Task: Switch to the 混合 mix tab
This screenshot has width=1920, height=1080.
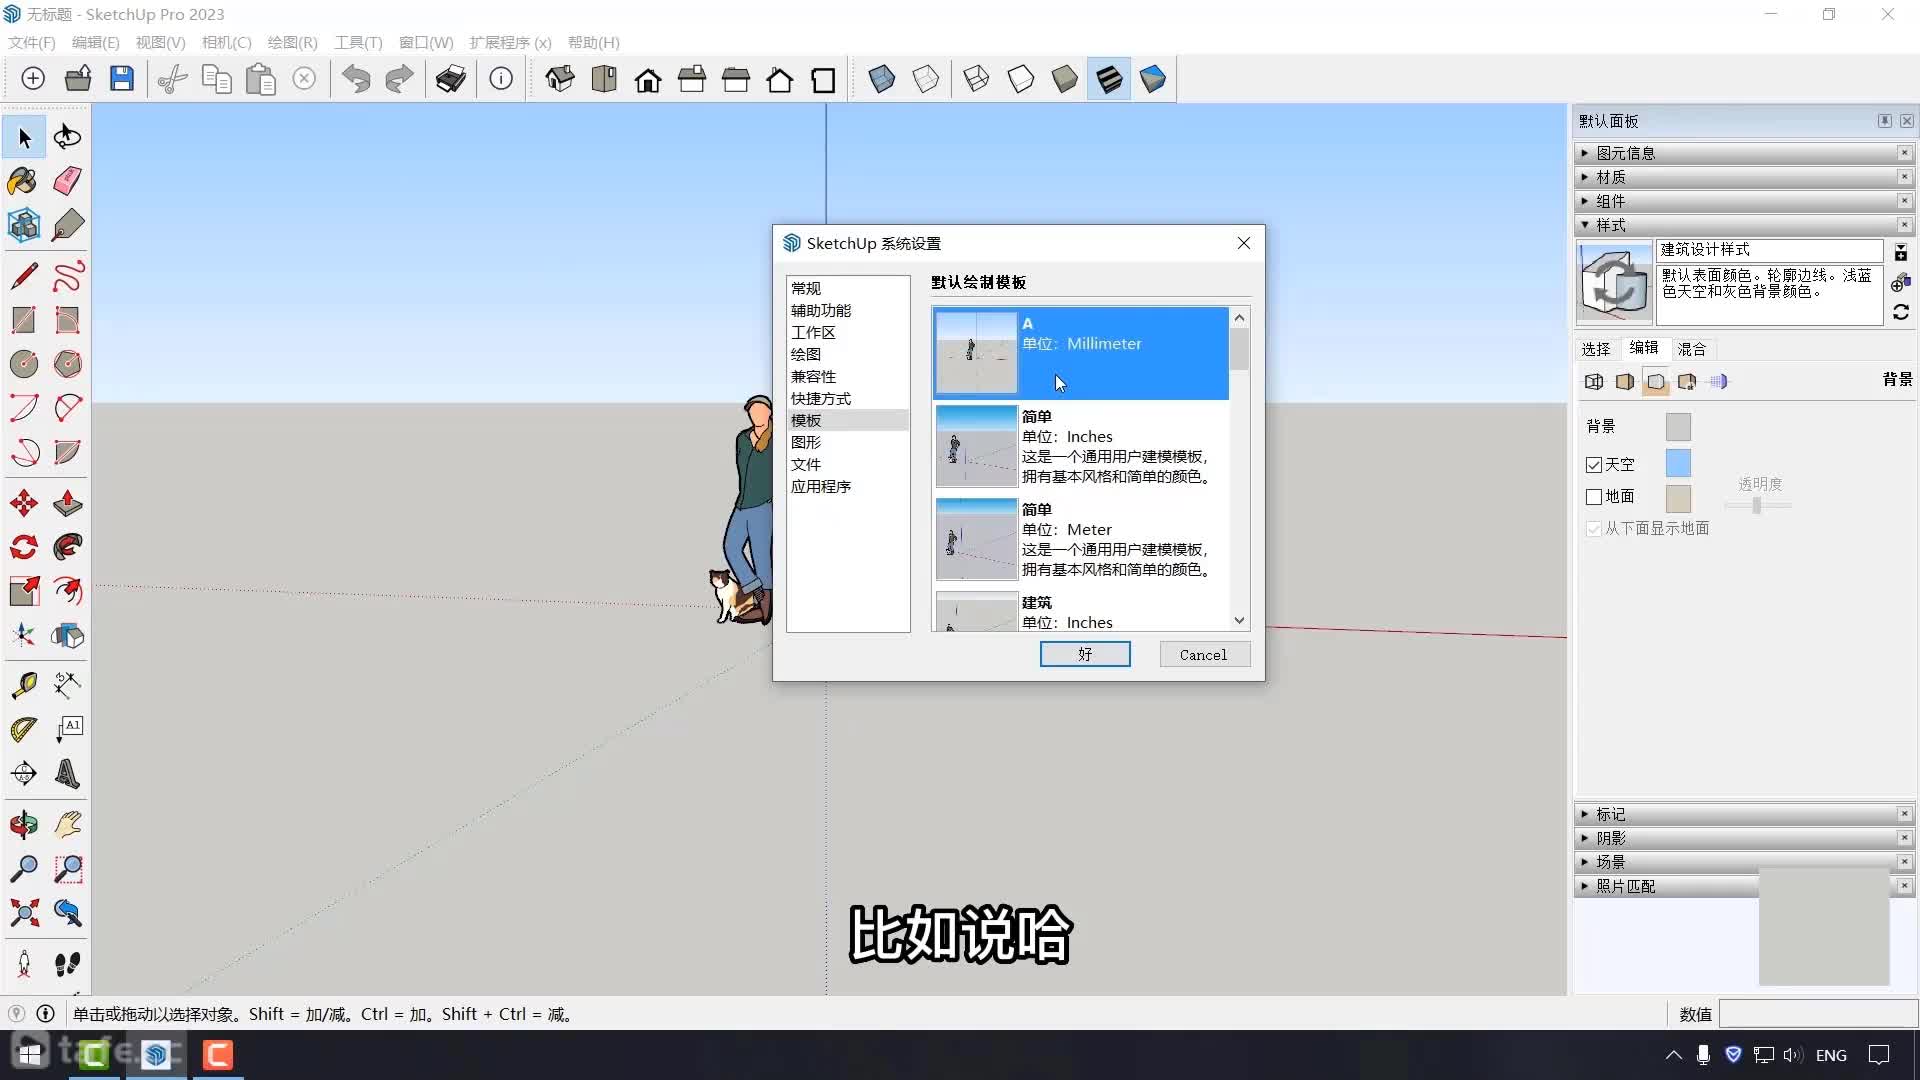Action: tap(1692, 349)
